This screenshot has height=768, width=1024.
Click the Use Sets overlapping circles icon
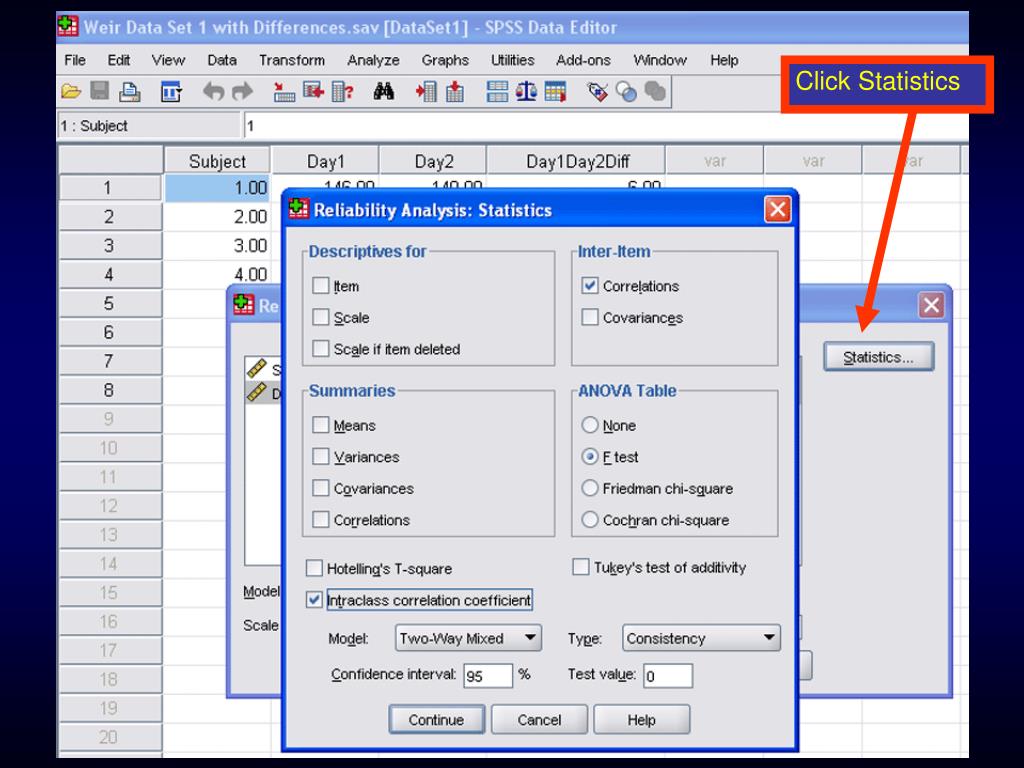[x=626, y=92]
